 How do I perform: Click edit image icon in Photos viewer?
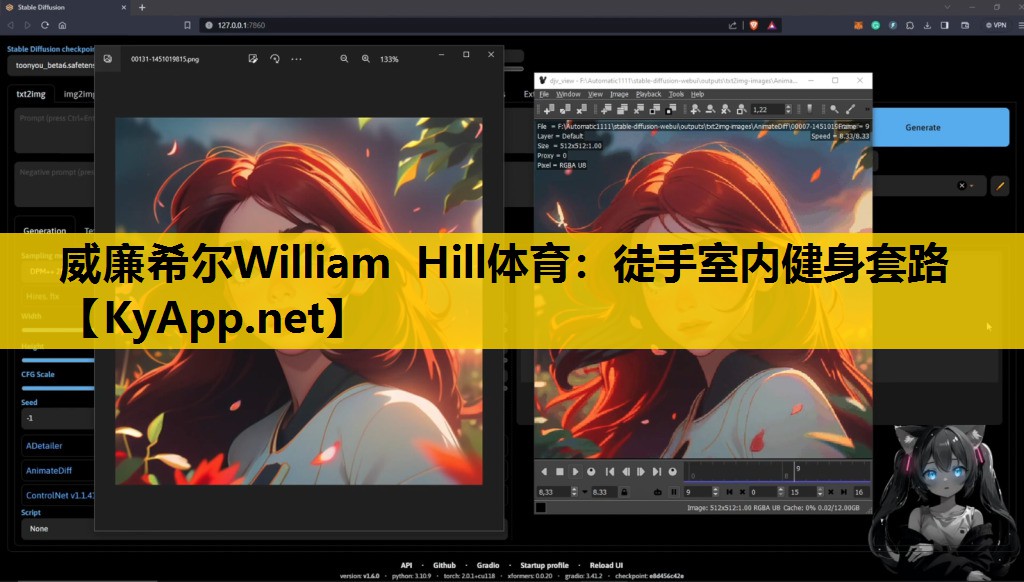coord(253,59)
